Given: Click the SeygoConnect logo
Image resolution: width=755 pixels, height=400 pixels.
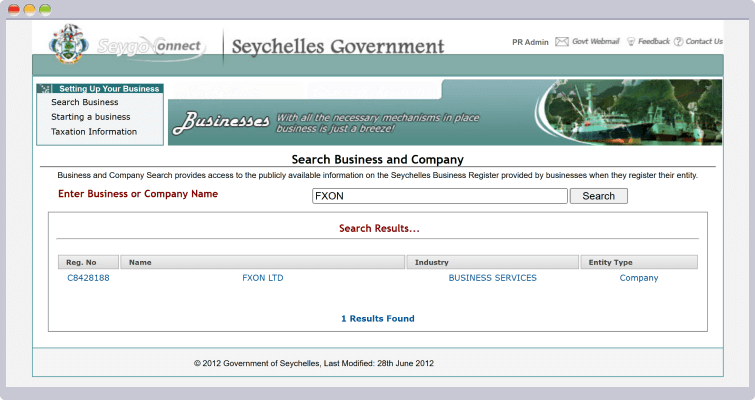Looking at the screenshot, I should (x=151, y=48).
